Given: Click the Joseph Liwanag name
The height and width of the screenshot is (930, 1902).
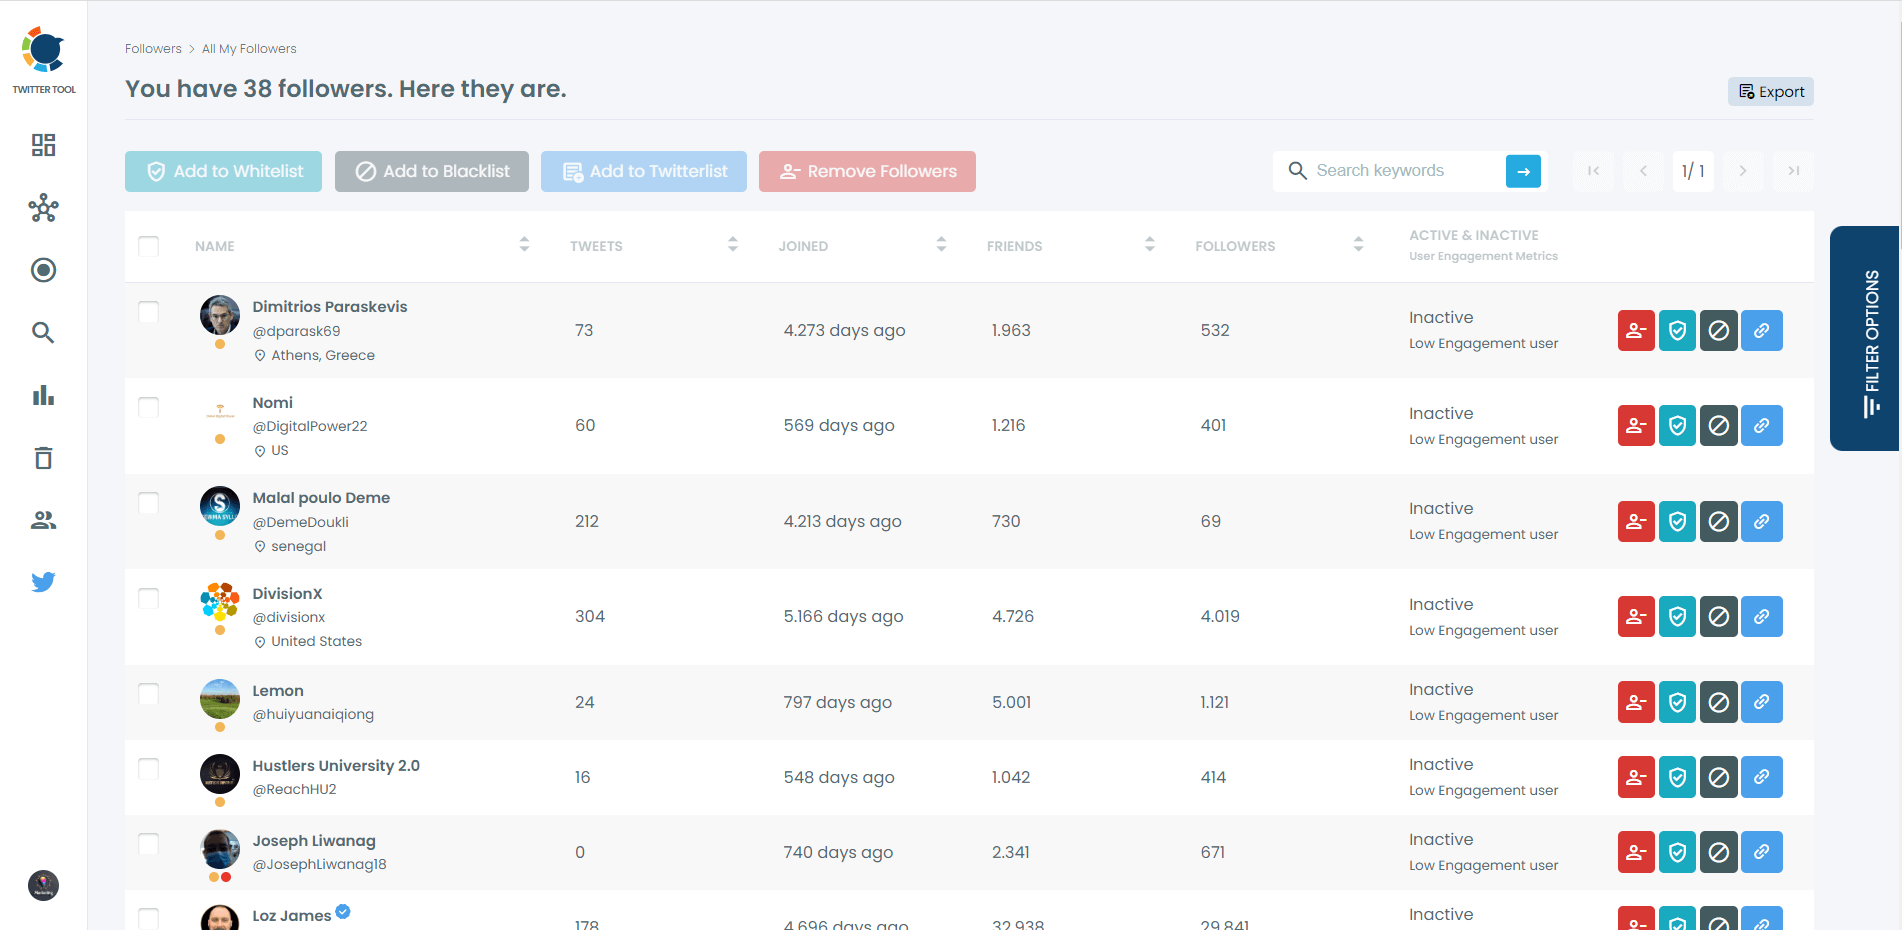Looking at the screenshot, I should [x=314, y=841].
